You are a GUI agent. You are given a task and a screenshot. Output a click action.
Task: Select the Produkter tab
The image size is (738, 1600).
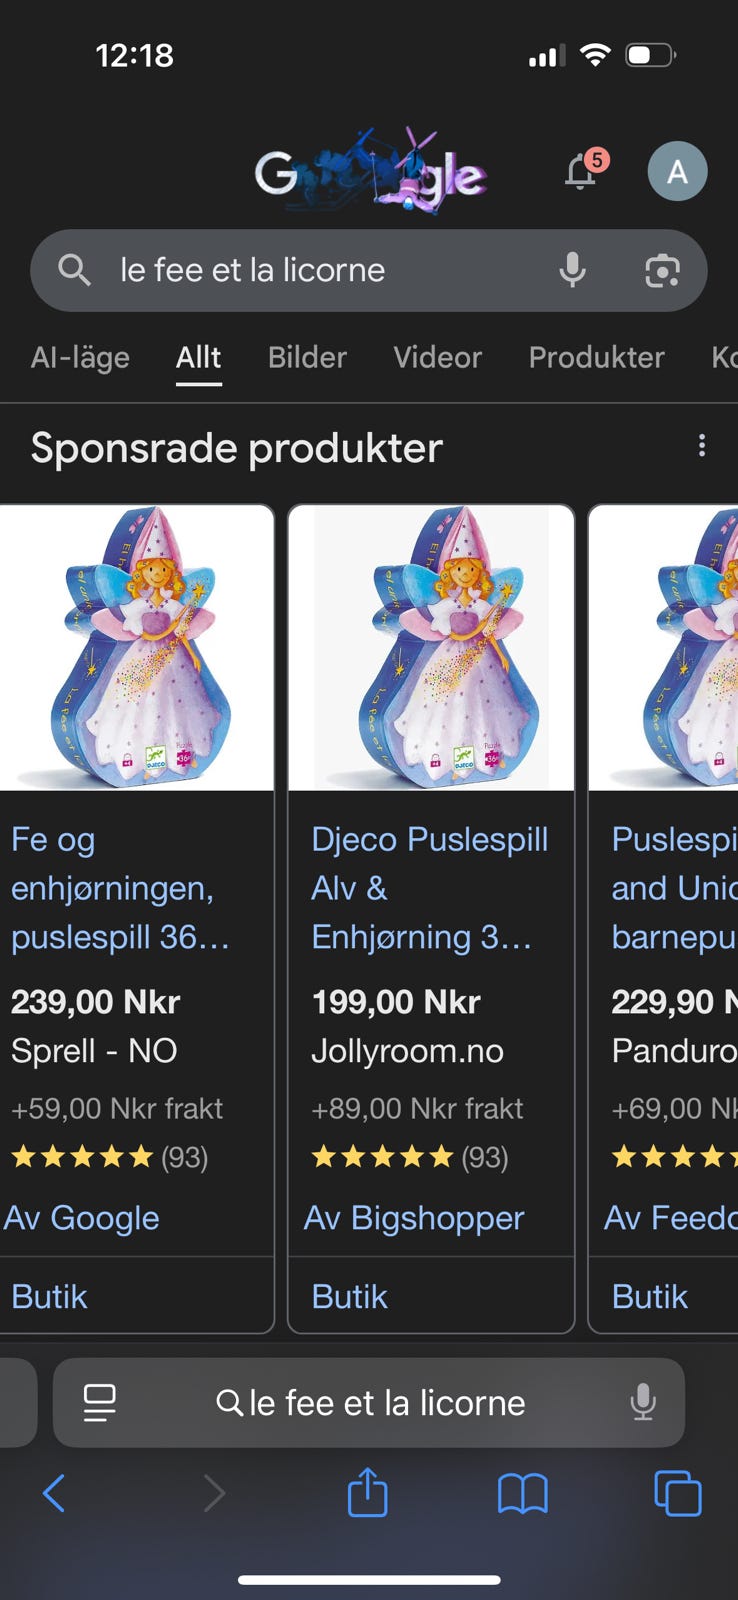tap(596, 357)
